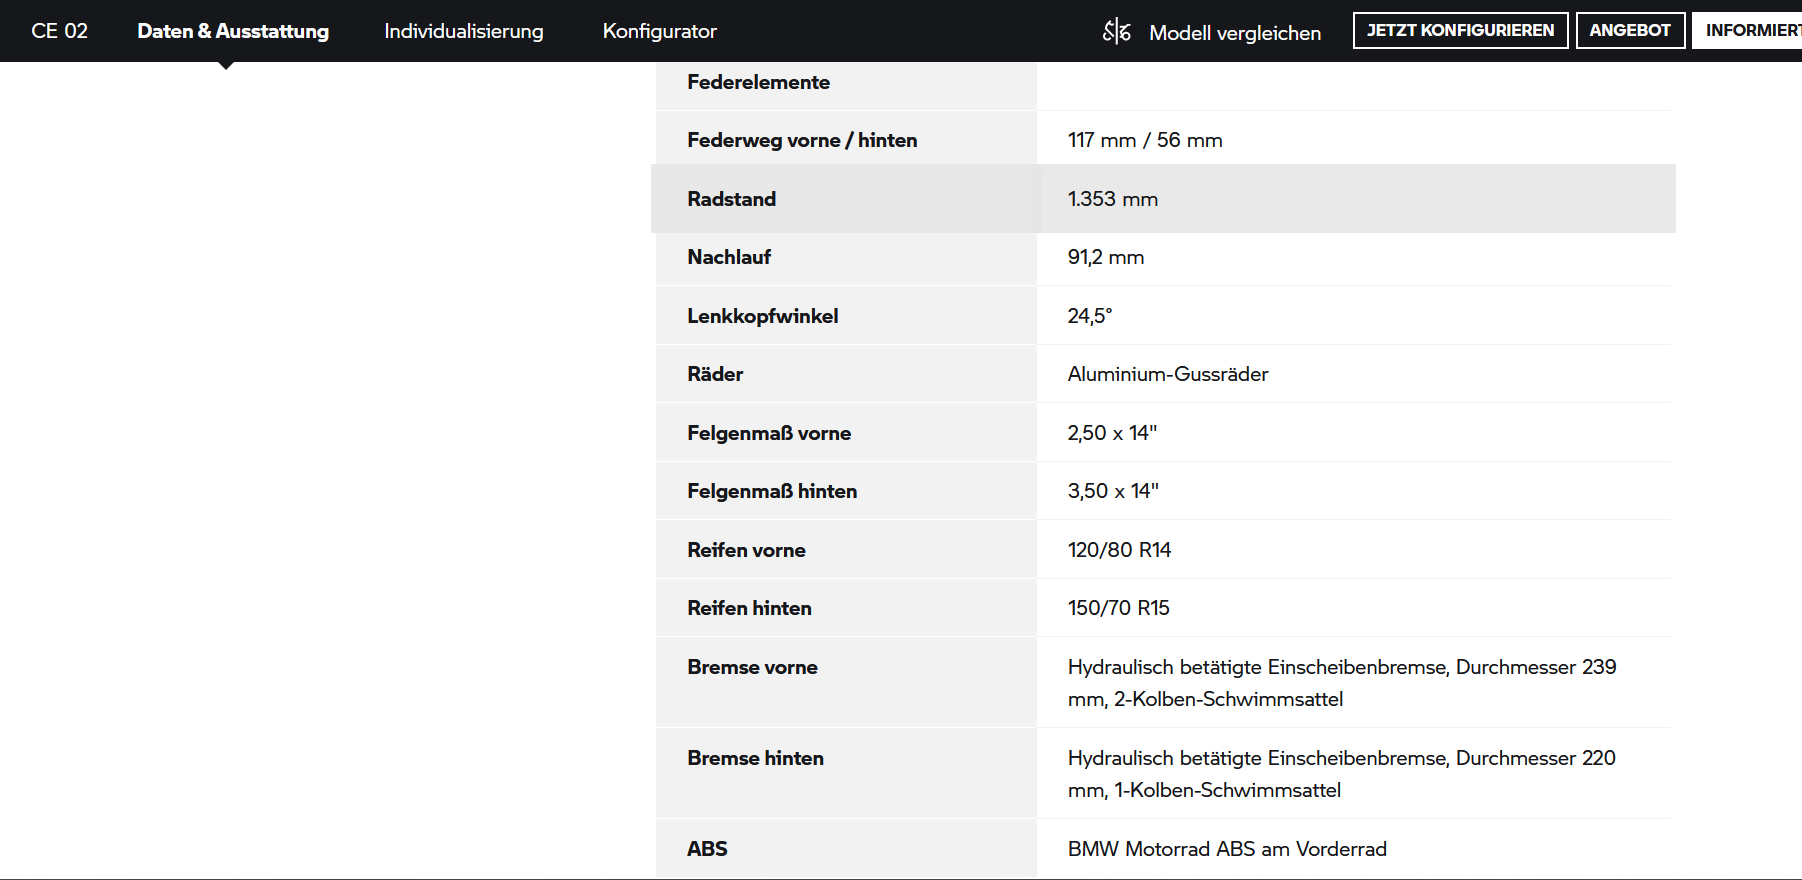Click the 1.353 mm wheelbase value

pos(1112,199)
